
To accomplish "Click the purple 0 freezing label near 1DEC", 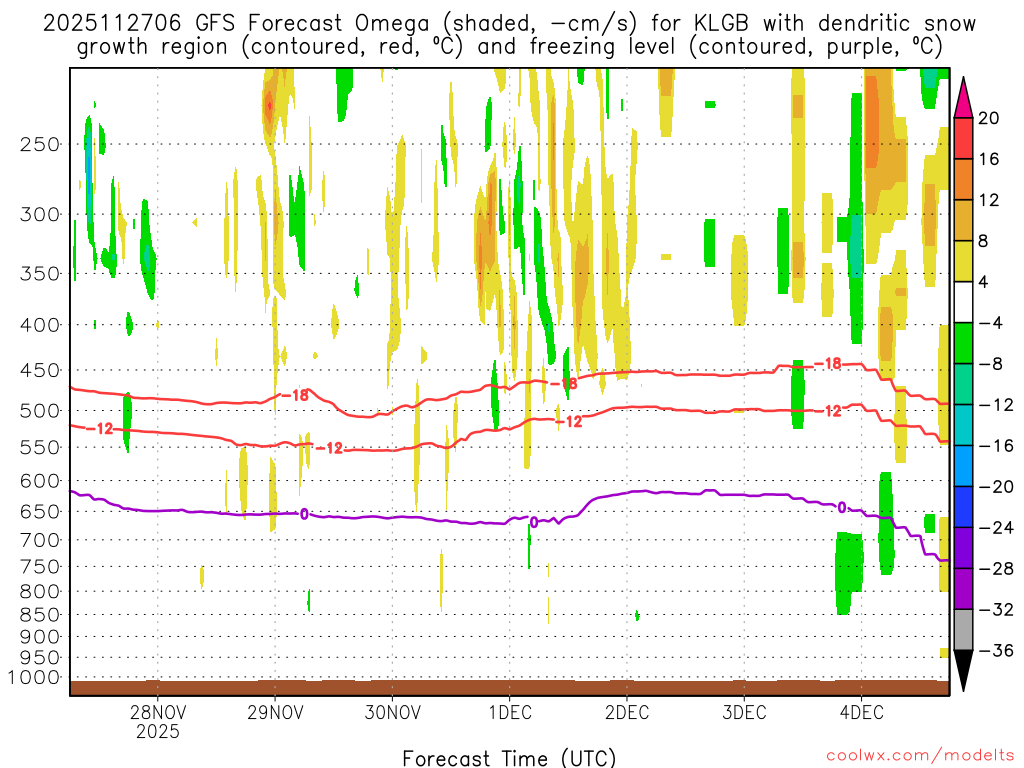I will click(534, 522).
